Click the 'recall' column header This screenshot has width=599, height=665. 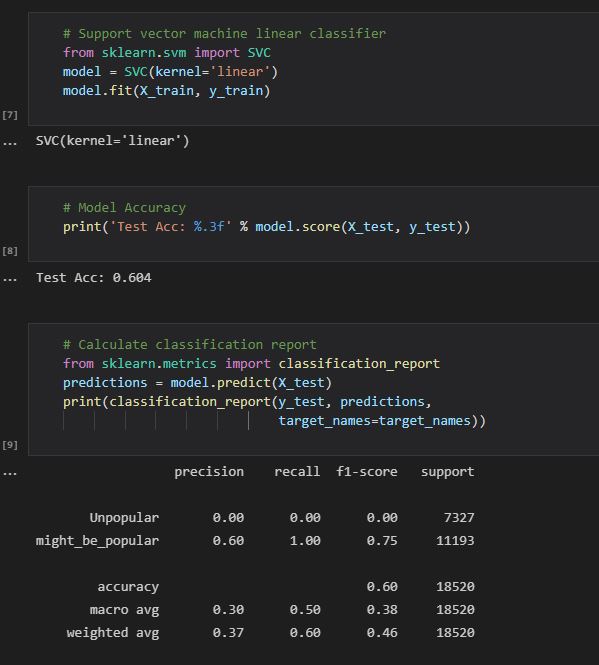coord(297,472)
